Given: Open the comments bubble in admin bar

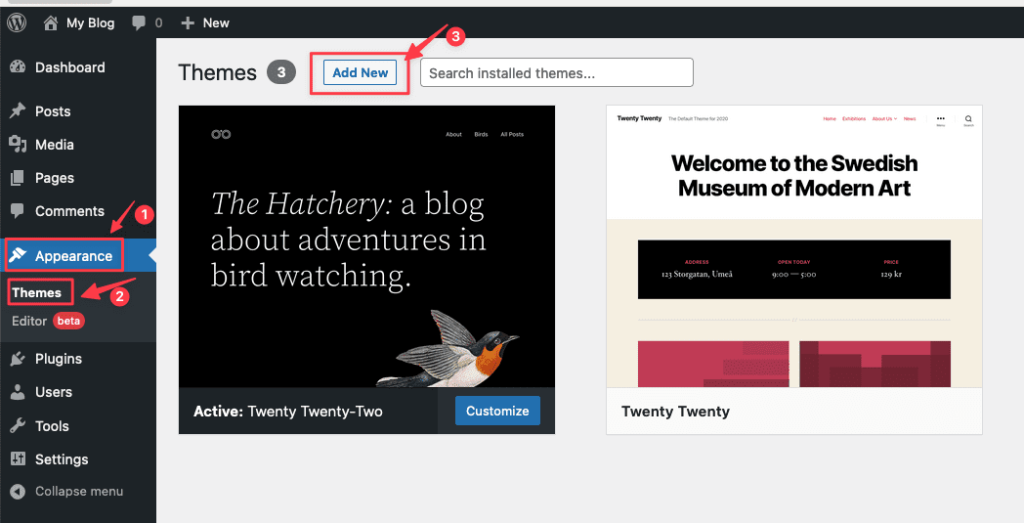Looking at the screenshot, I should click(138, 22).
